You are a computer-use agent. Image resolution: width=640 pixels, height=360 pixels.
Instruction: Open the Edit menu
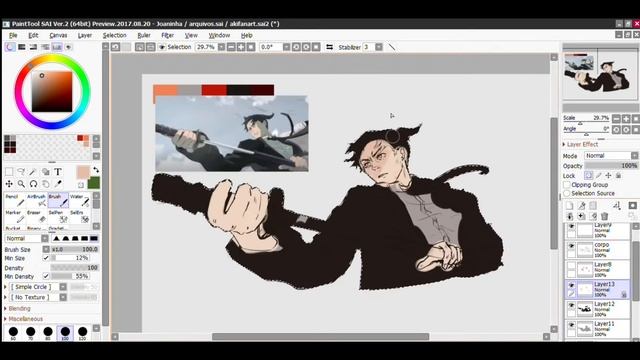(33, 36)
